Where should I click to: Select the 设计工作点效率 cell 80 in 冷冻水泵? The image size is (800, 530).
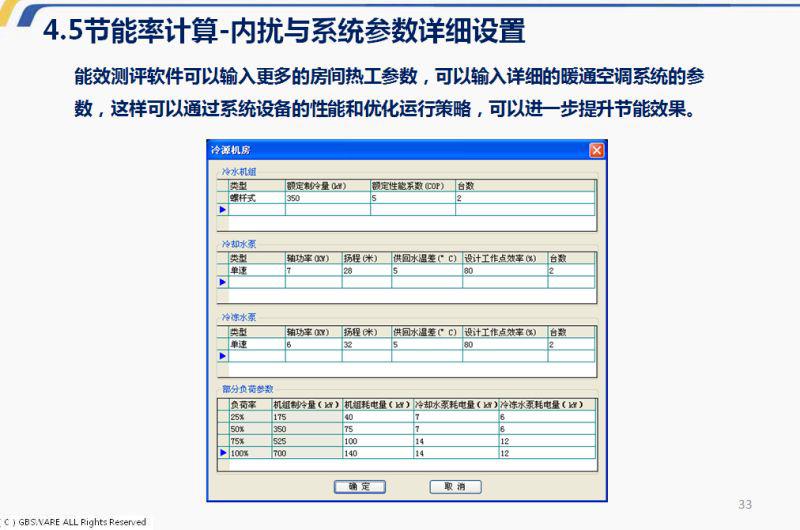505,344
